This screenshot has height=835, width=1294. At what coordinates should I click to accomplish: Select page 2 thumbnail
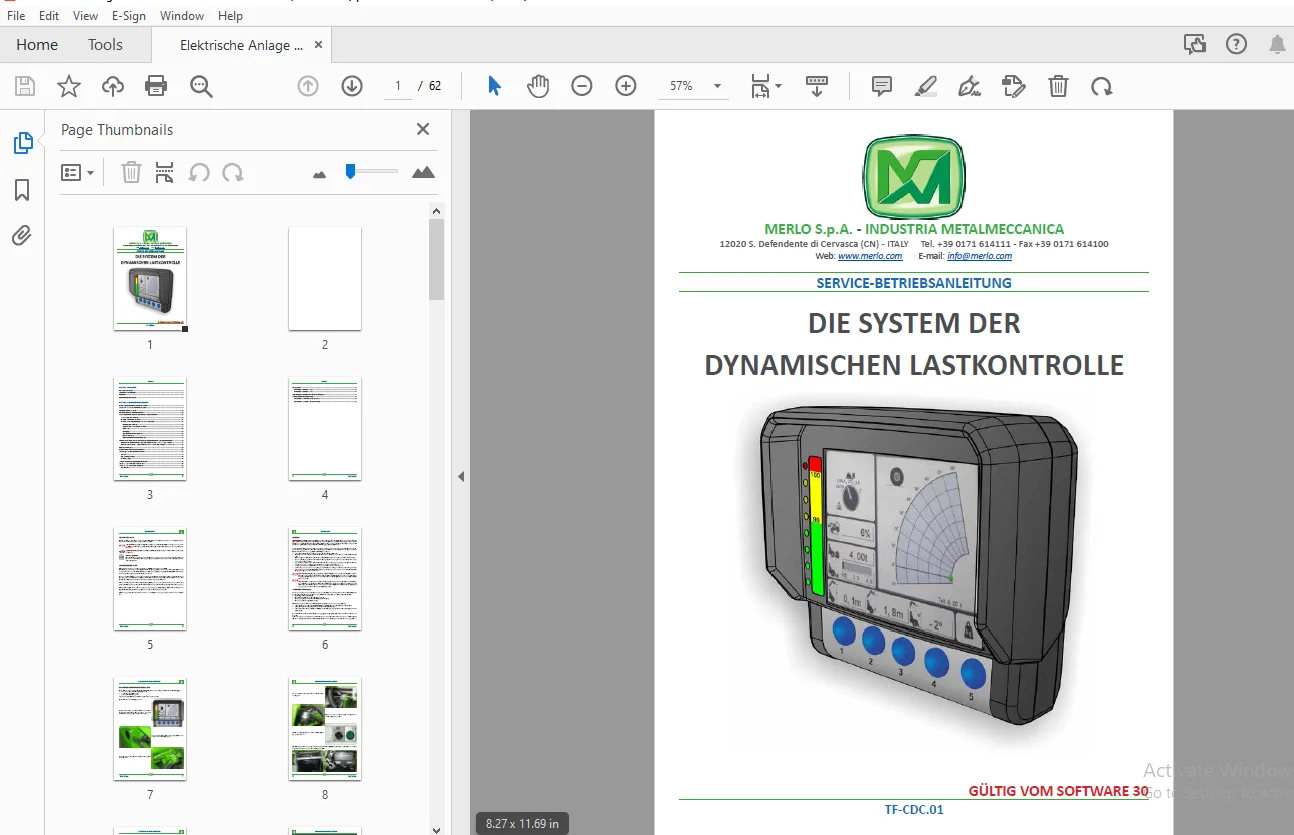coord(325,278)
